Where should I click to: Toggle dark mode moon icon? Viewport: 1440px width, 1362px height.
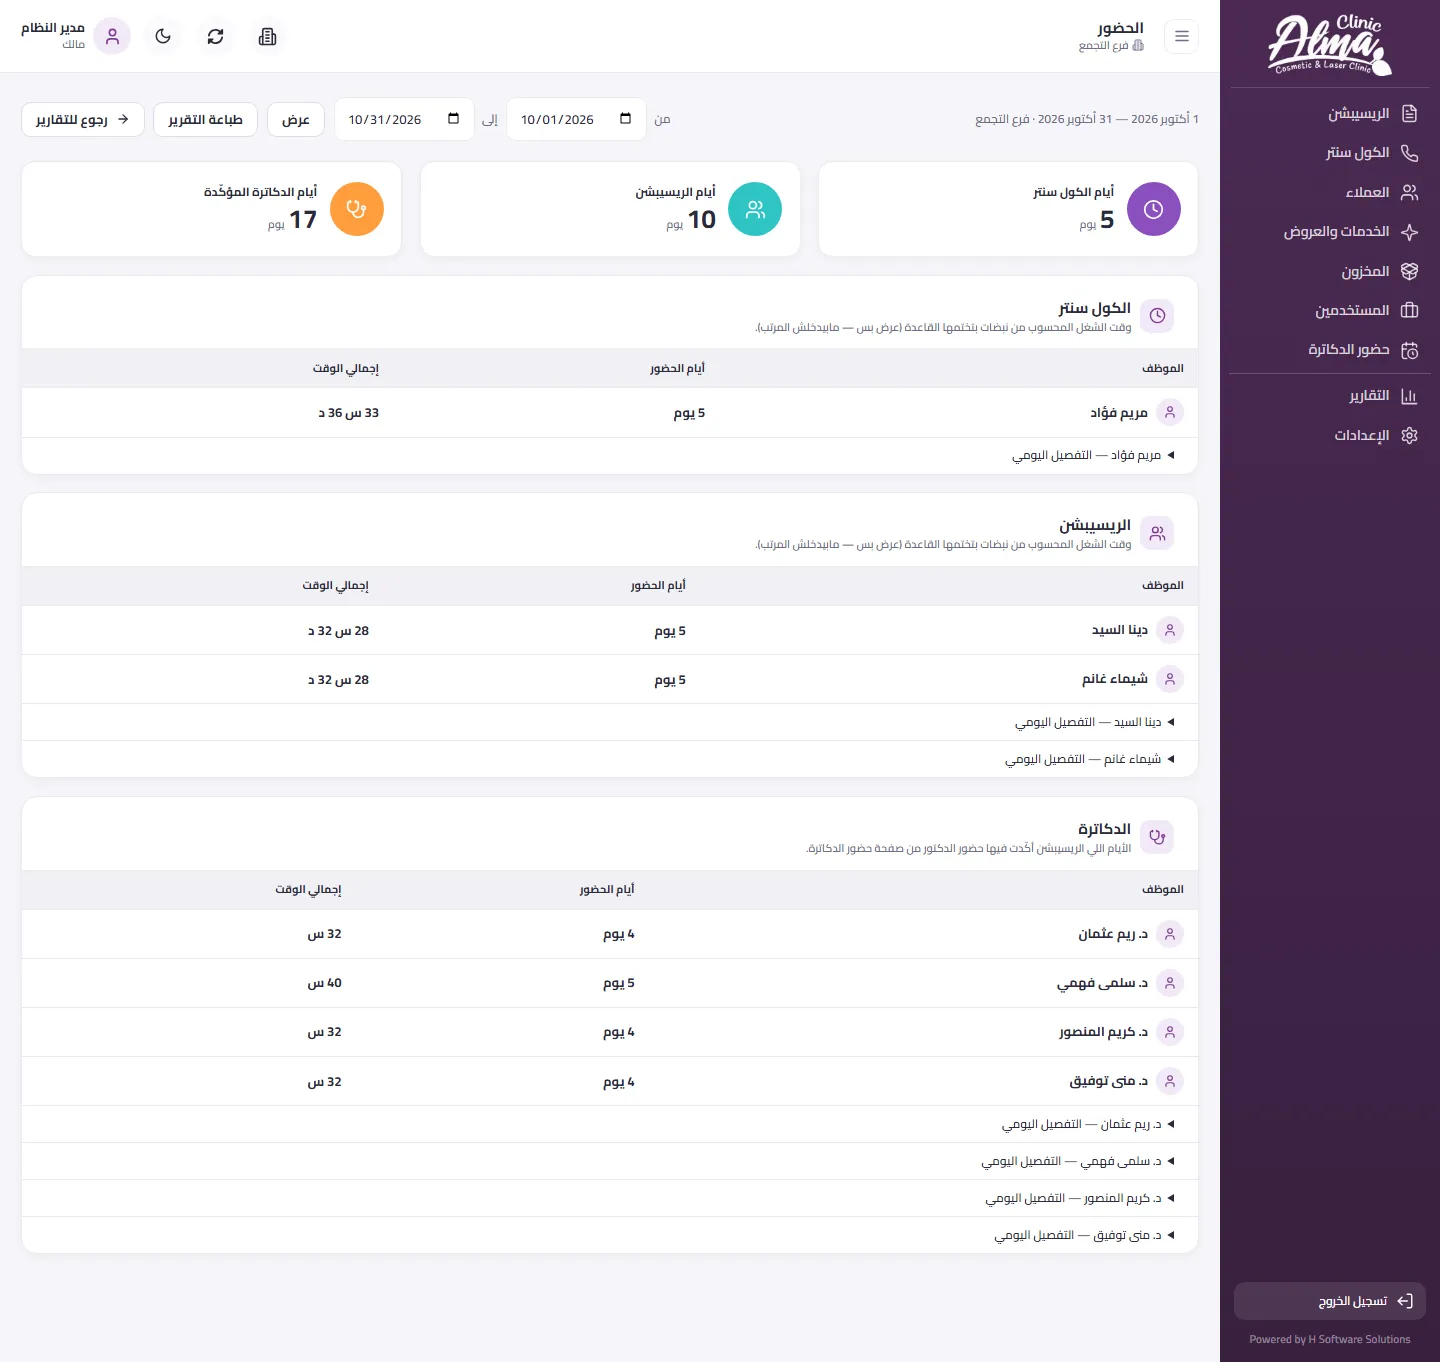(x=163, y=37)
